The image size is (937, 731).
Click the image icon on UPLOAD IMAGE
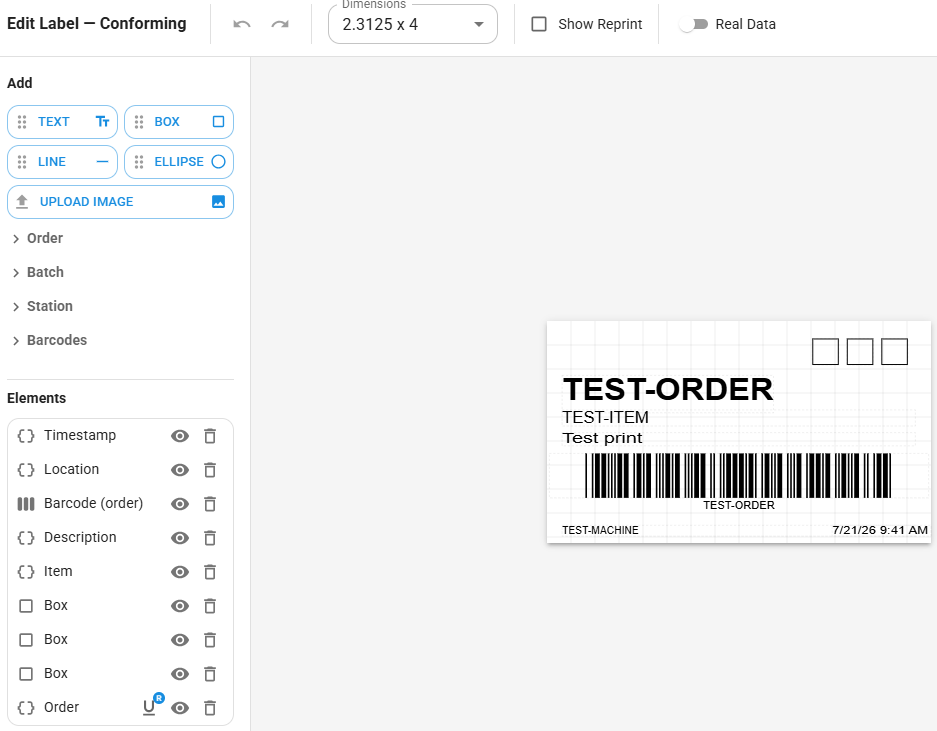point(219,202)
